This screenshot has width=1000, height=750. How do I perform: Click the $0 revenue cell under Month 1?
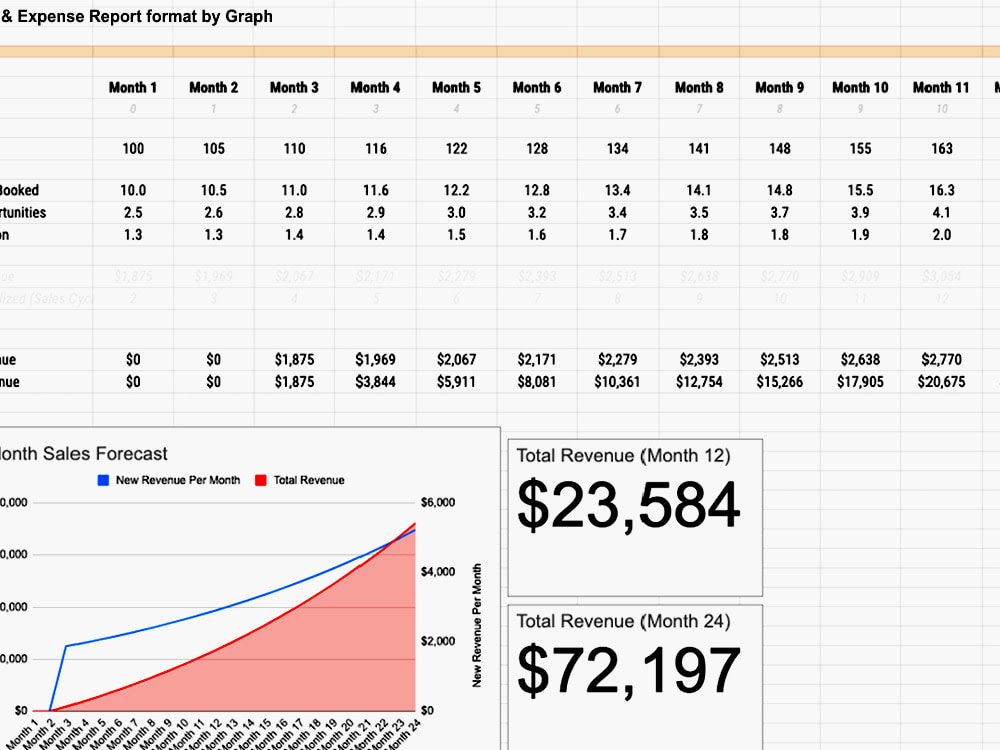click(x=132, y=359)
